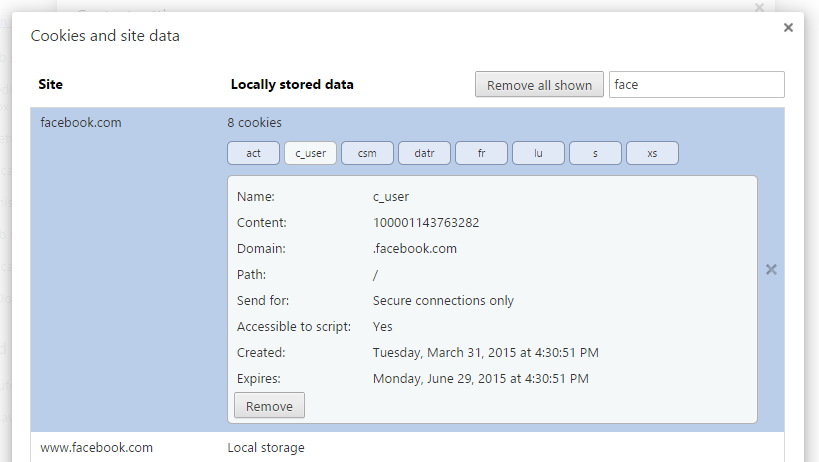Screen dimensions: 819x462
Task: Close the Cookies and site data dialog
Action: click(x=788, y=28)
